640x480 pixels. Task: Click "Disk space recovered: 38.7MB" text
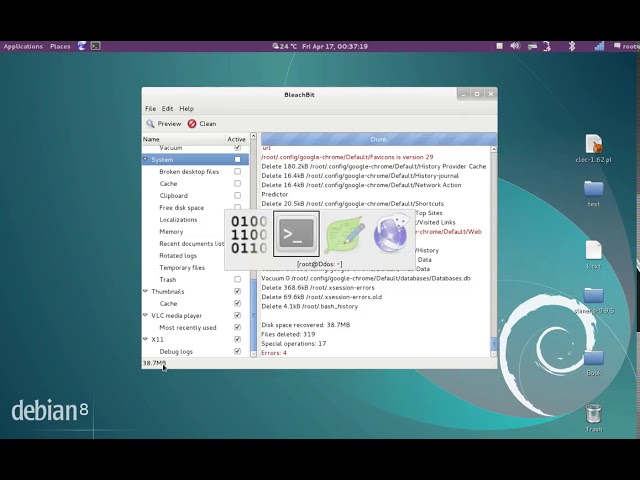point(306,325)
